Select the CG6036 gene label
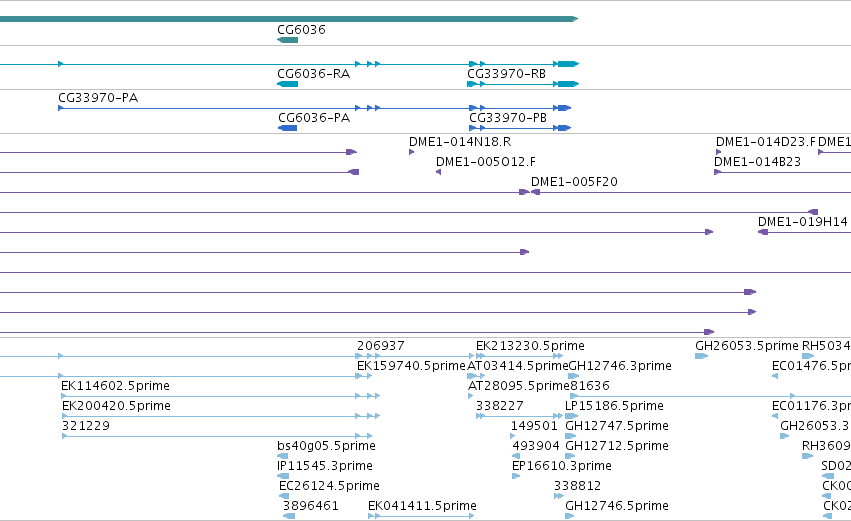 point(301,30)
